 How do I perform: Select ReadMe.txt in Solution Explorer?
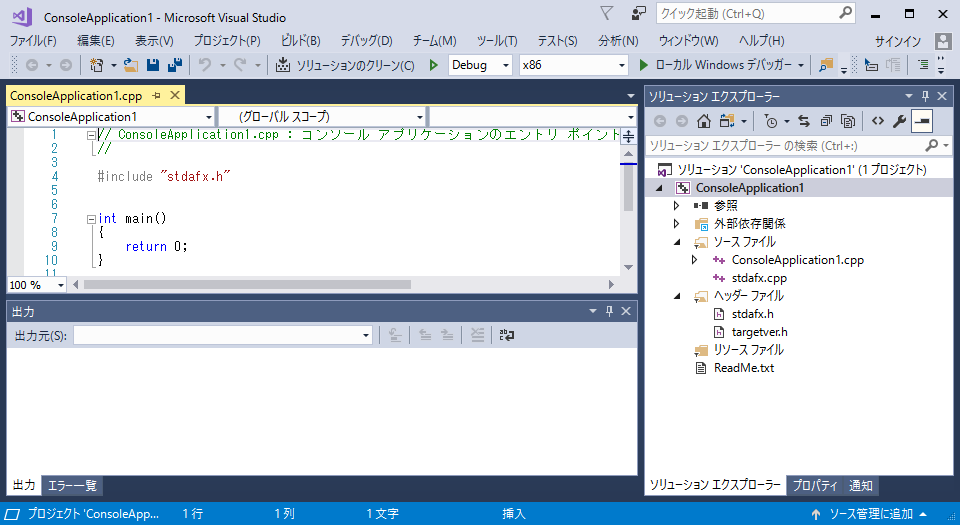click(744, 368)
